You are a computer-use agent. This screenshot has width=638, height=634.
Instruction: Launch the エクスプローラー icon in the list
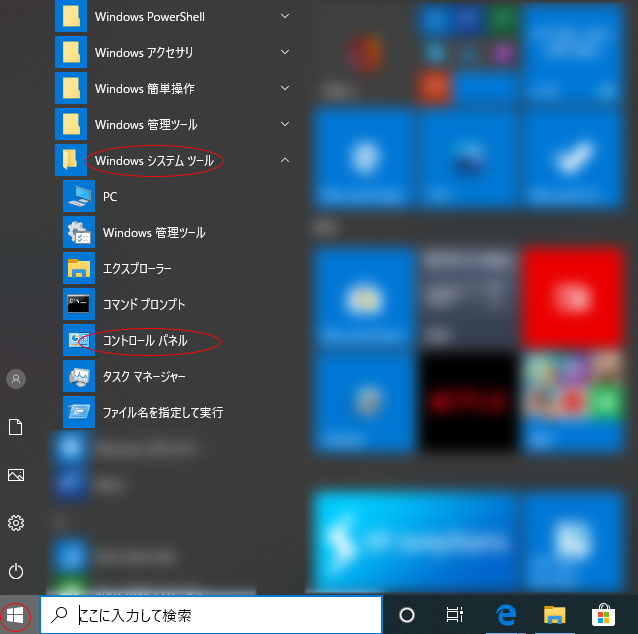click(x=79, y=268)
